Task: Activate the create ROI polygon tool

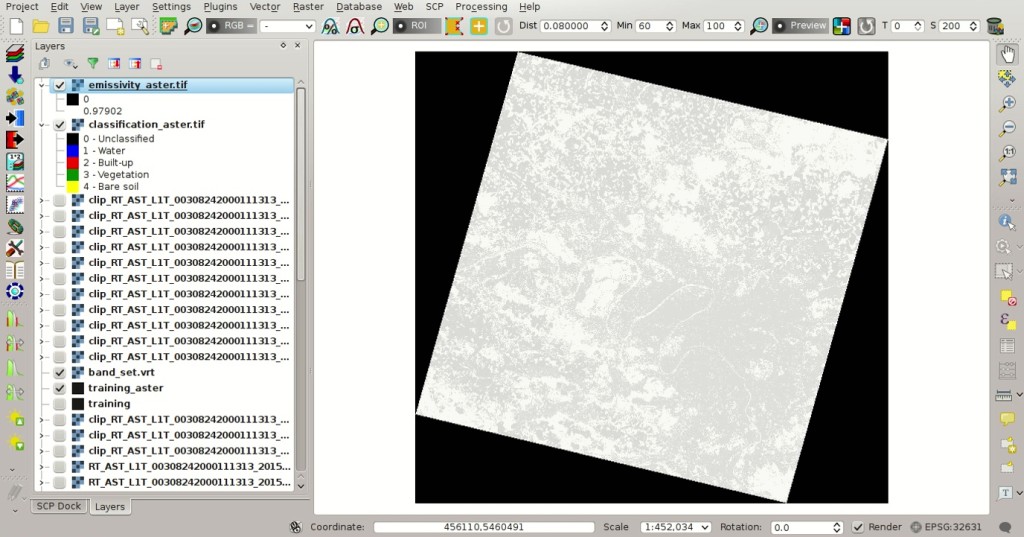Action: (454, 26)
